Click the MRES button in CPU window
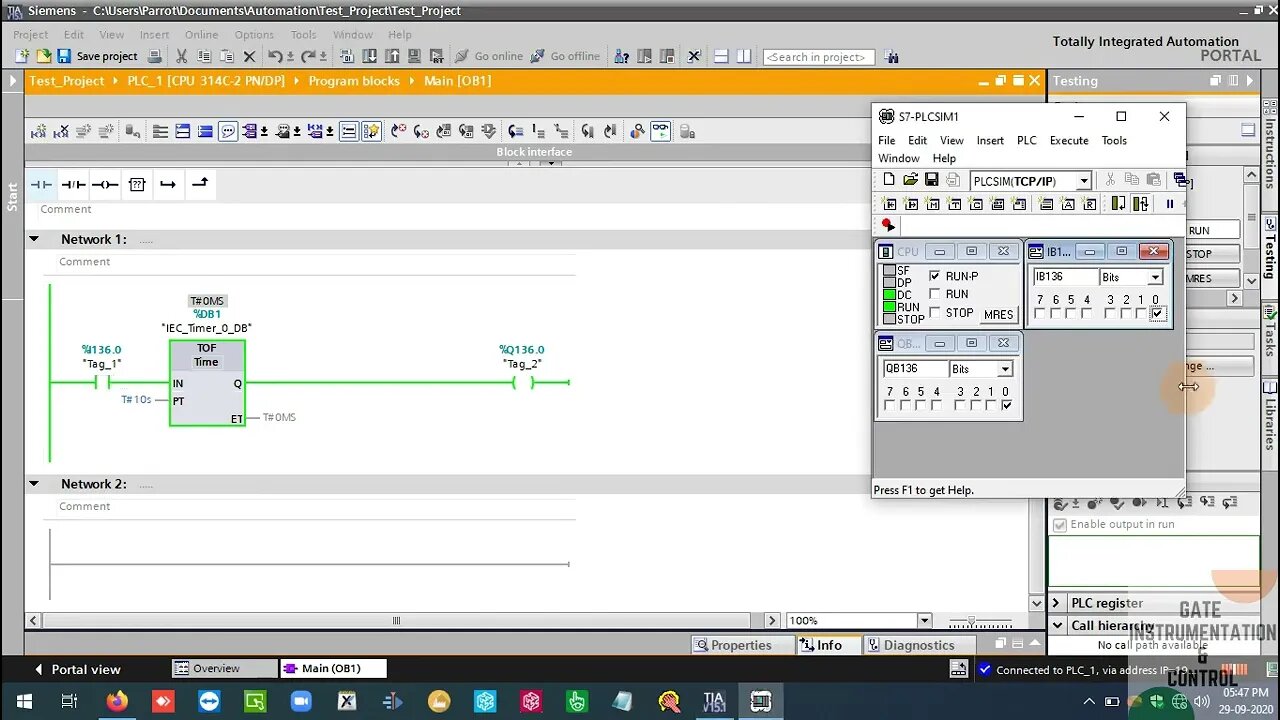1280x720 pixels. [999, 314]
